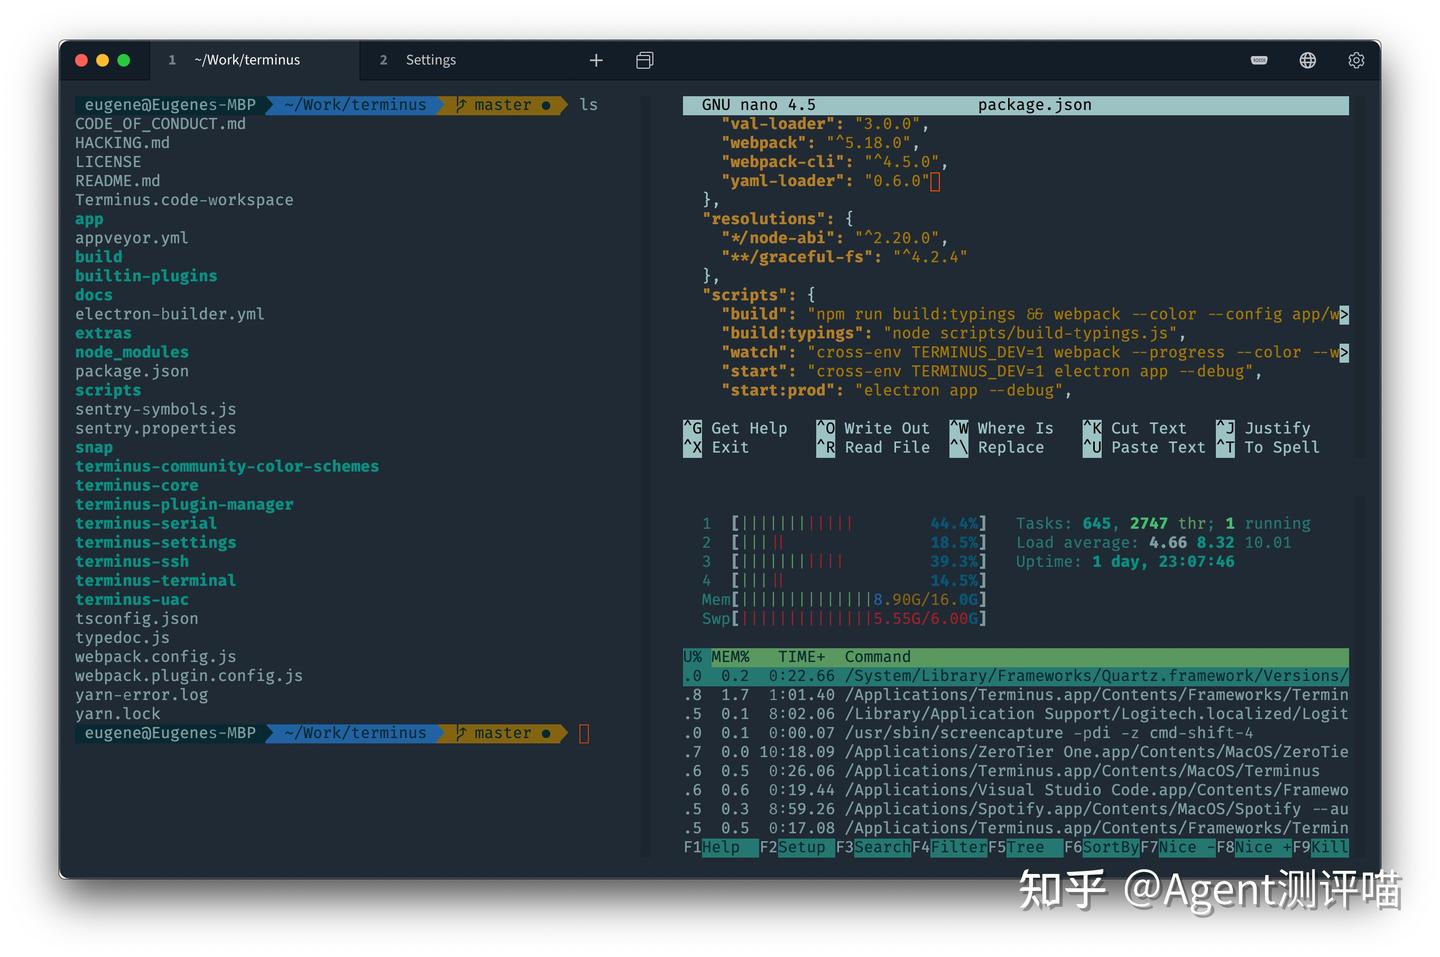Click the F9 Kill label in htop
The width and height of the screenshot is (1440, 957).
[x=1320, y=847]
